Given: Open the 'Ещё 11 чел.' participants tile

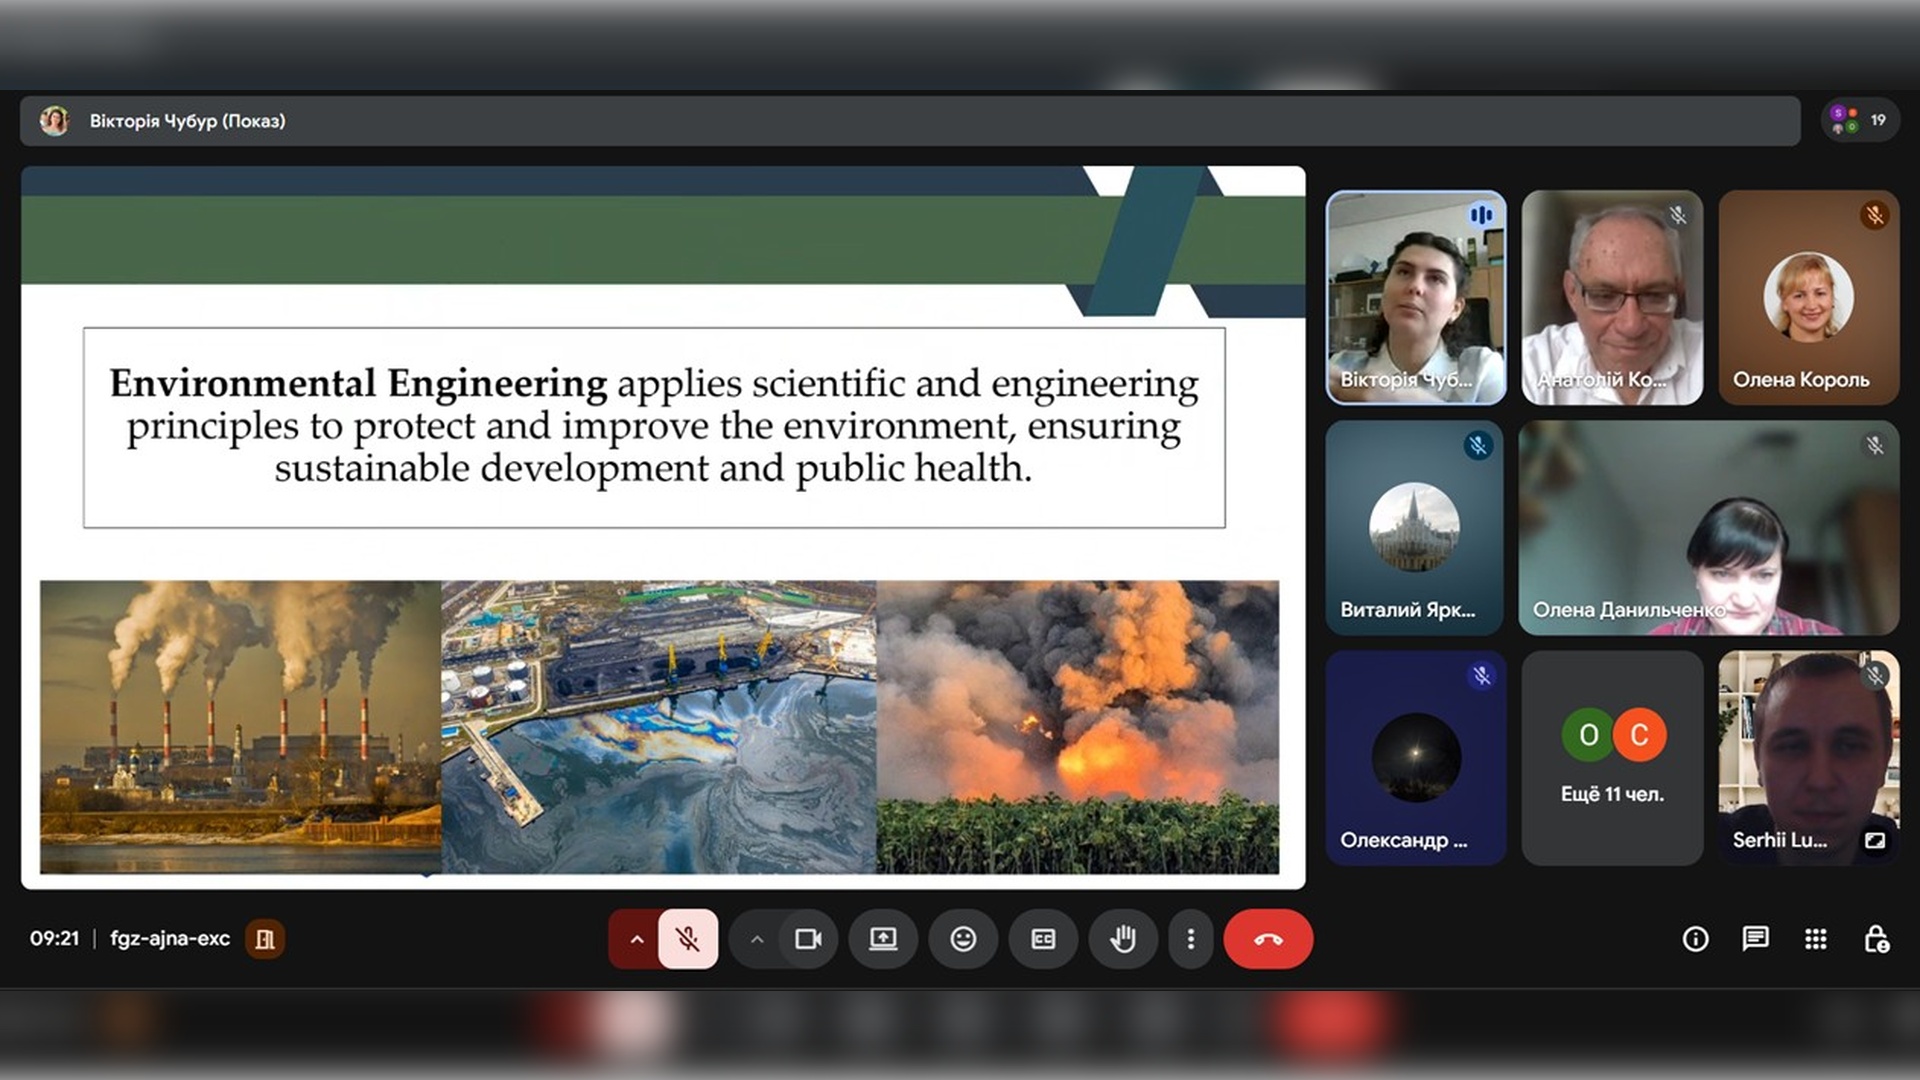Looking at the screenshot, I should 1612,758.
